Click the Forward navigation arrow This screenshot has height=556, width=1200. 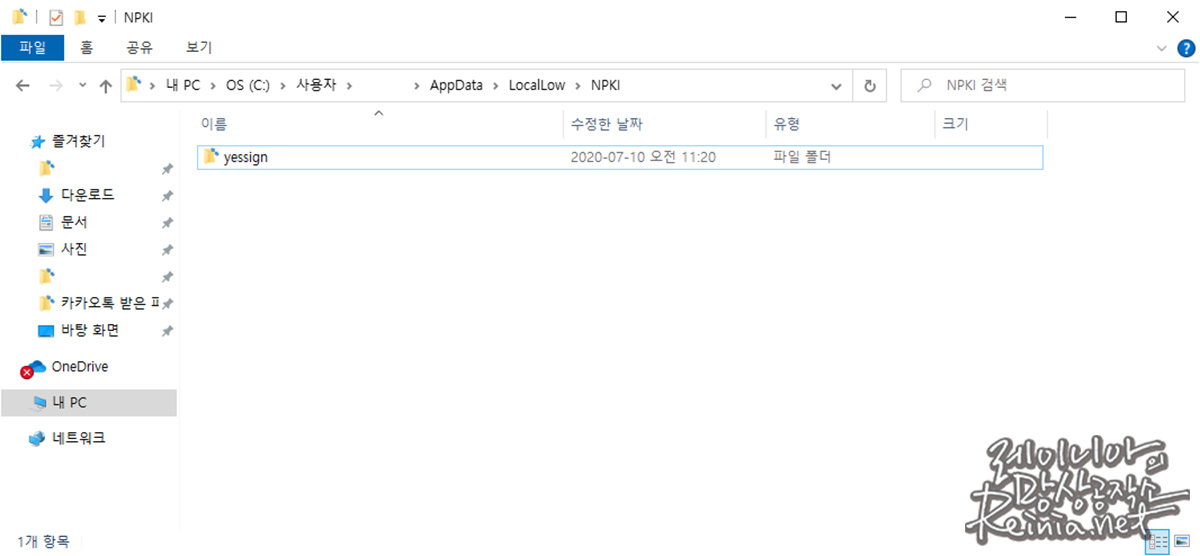pos(56,86)
